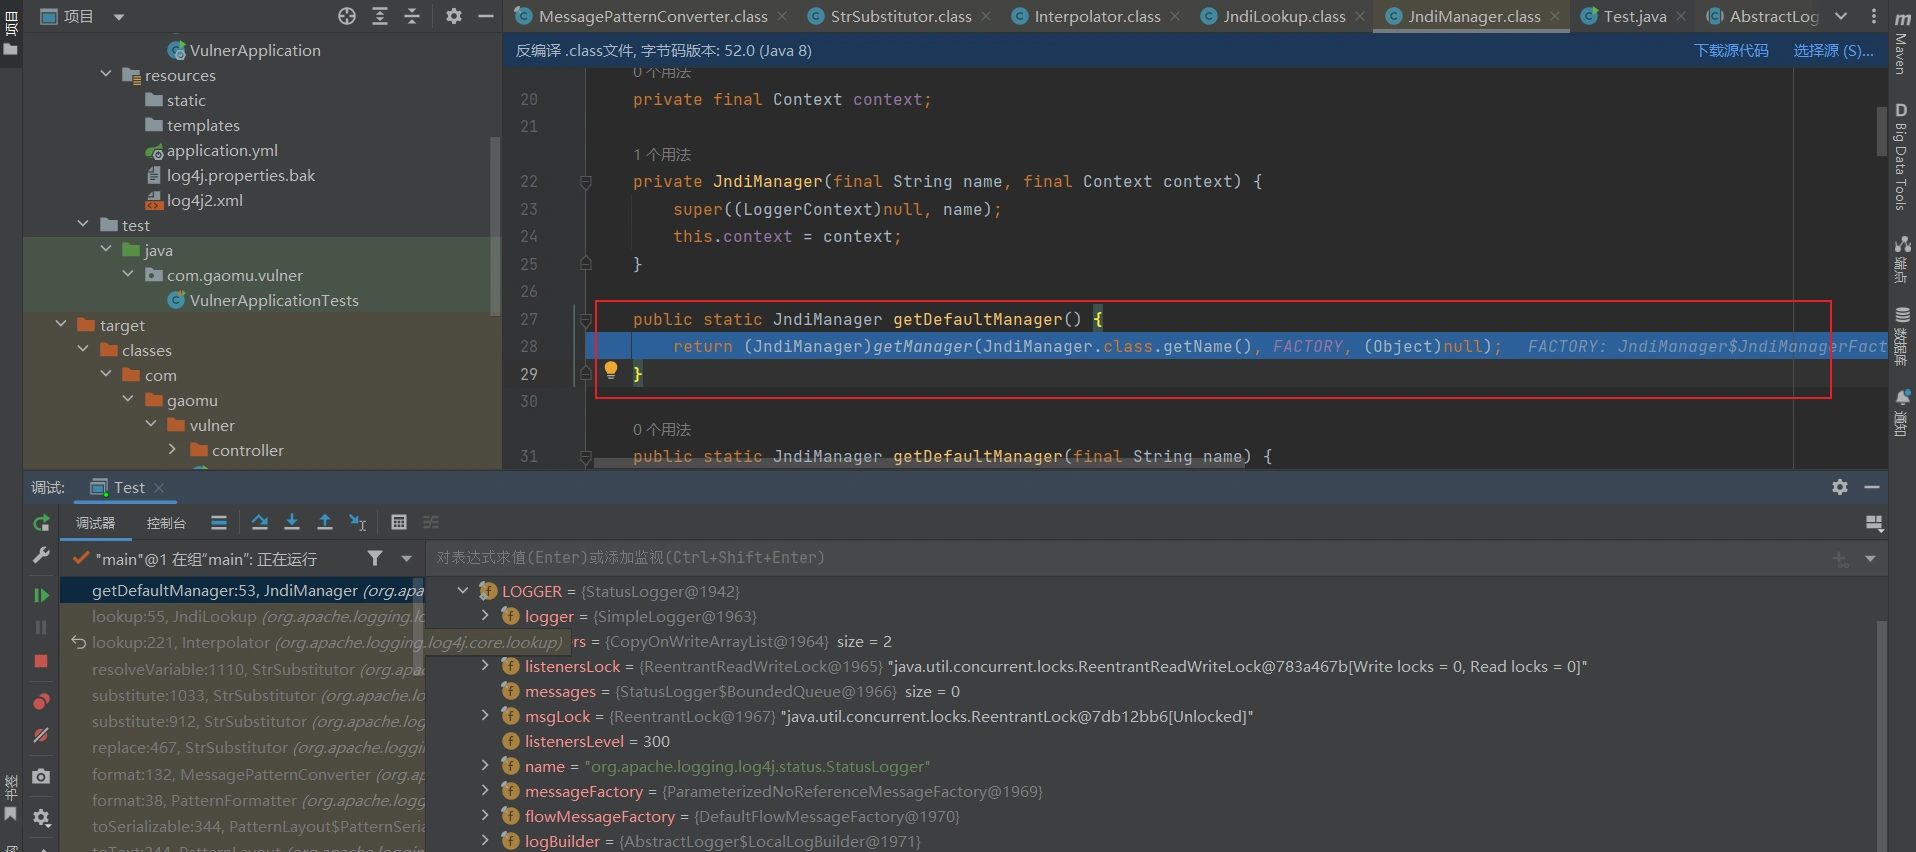Rerun Test with green rerun icon
The width and height of the screenshot is (1916, 852).
coord(41,523)
